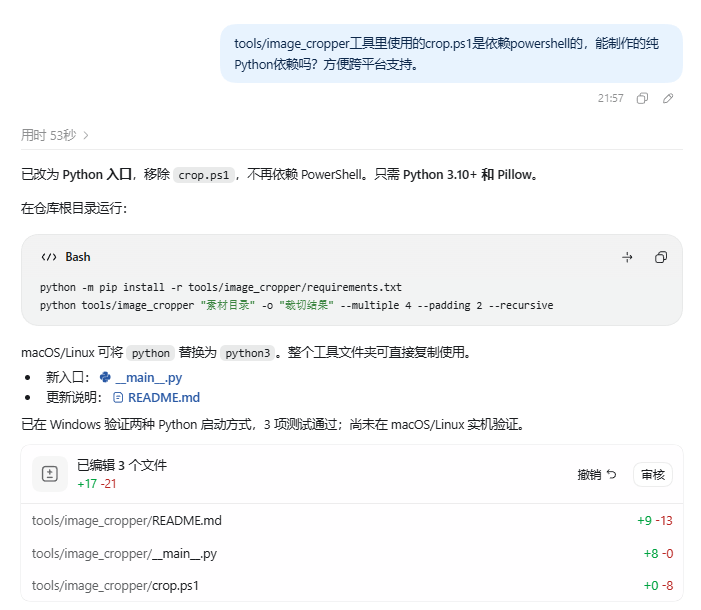Screen dimensions: 701x610
Task: Click the python tools/image_cropper command line
Action: (x=296, y=305)
